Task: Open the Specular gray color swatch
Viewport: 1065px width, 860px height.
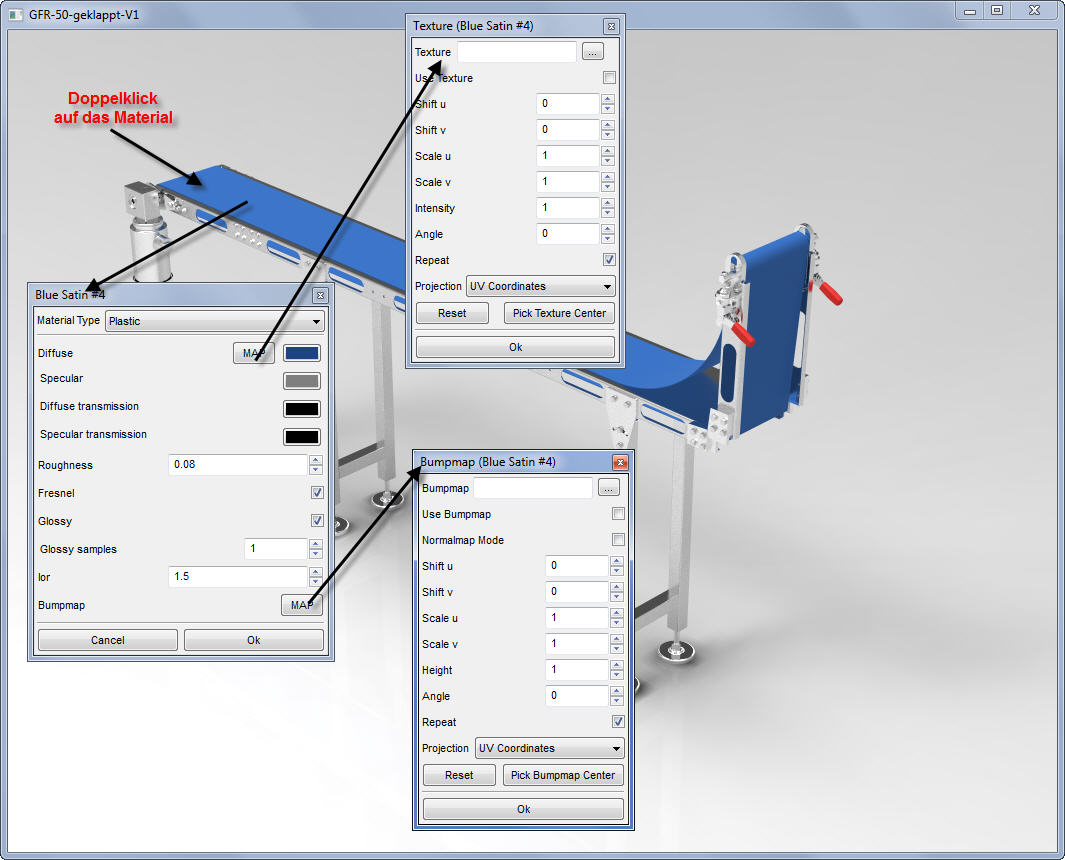Action: 302,381
